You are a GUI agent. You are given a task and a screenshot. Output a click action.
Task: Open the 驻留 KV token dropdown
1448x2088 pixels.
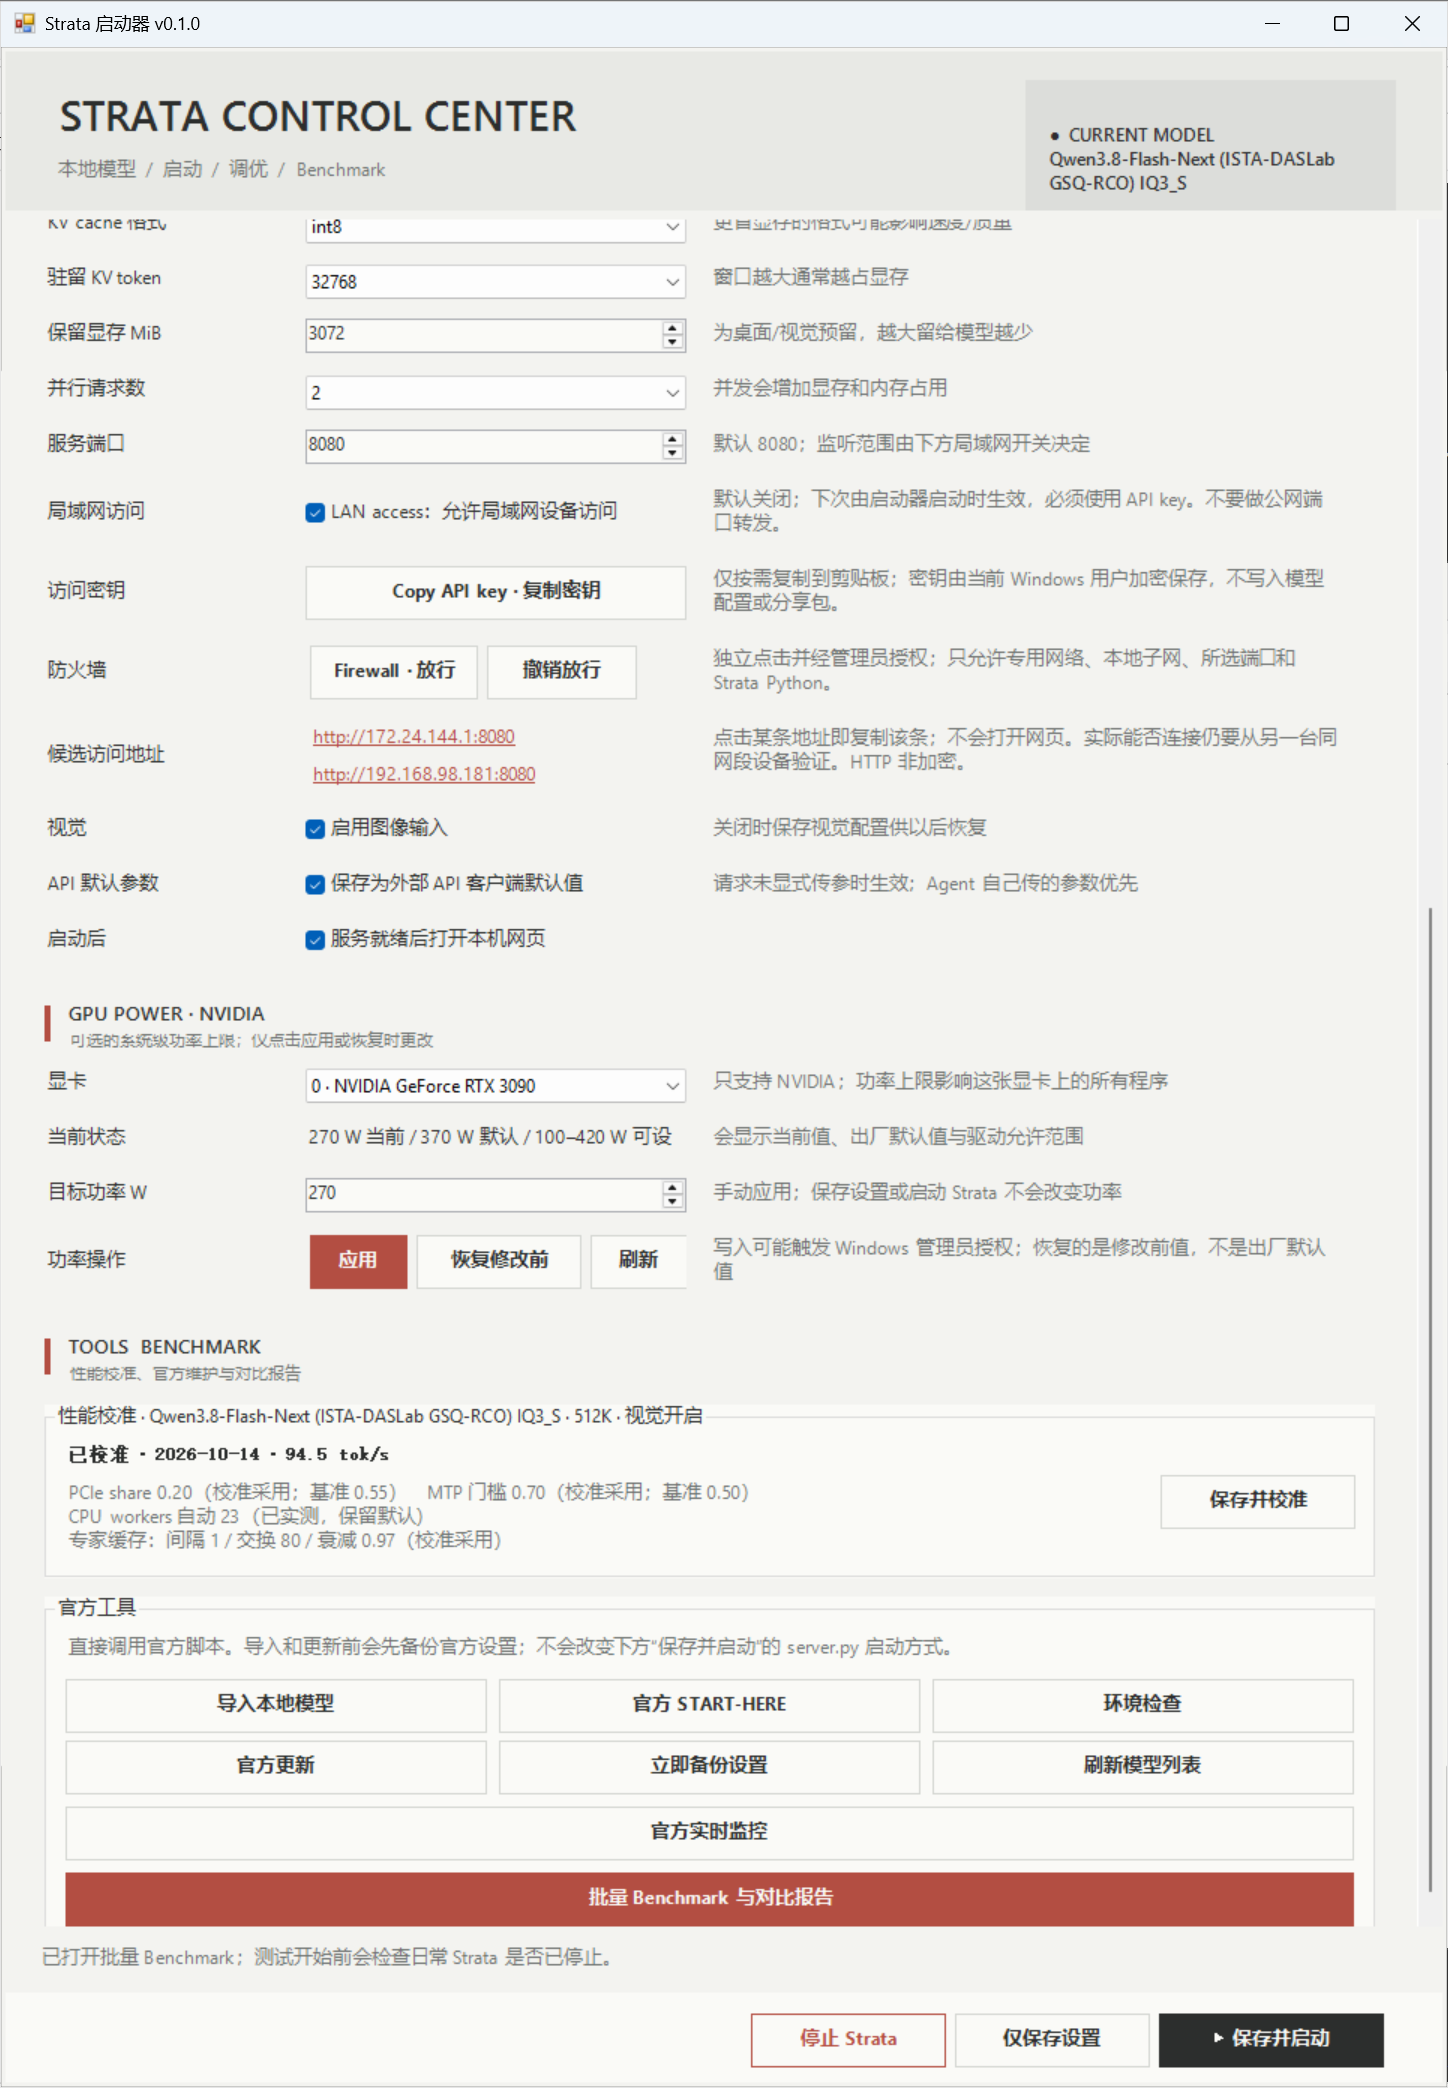tap(495, 282)
